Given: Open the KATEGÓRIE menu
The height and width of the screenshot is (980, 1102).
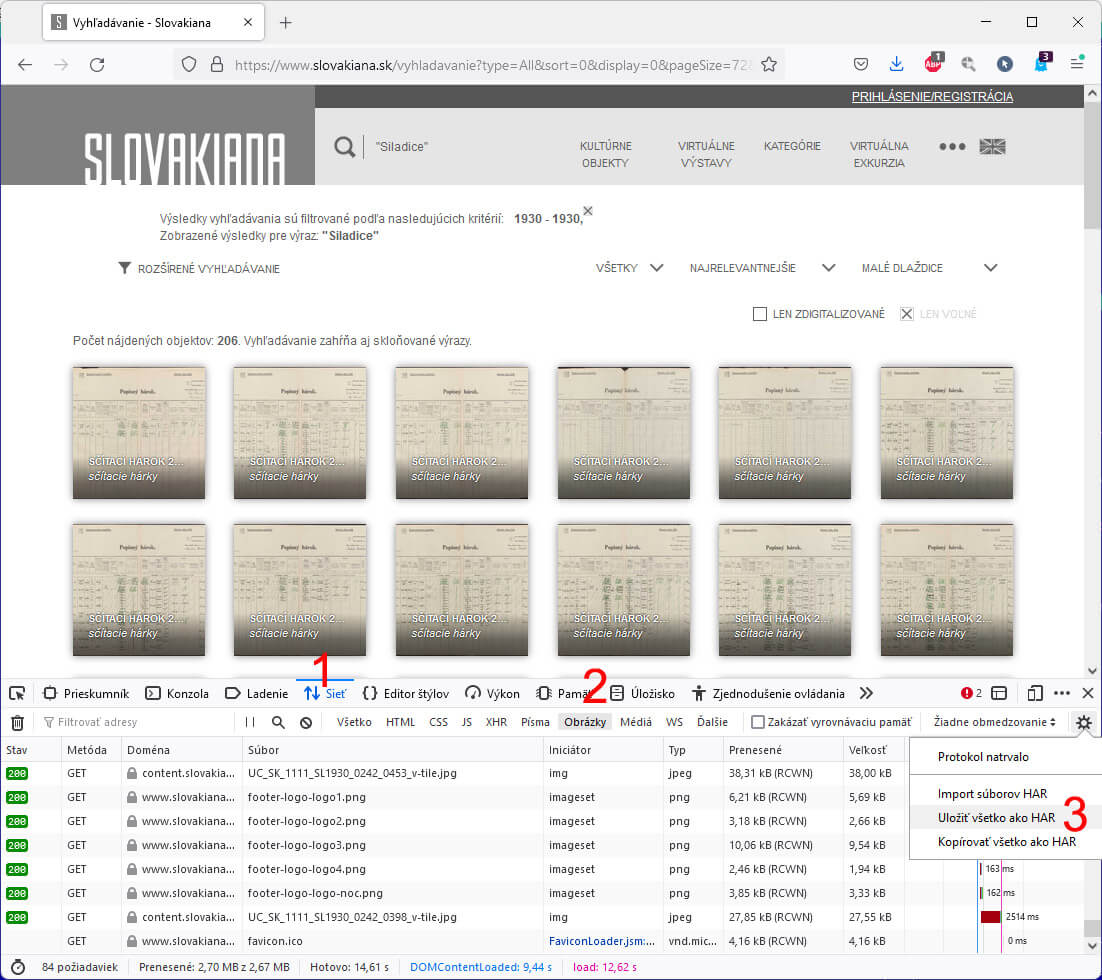Looking at the screenshot, I should coord(792,146).
